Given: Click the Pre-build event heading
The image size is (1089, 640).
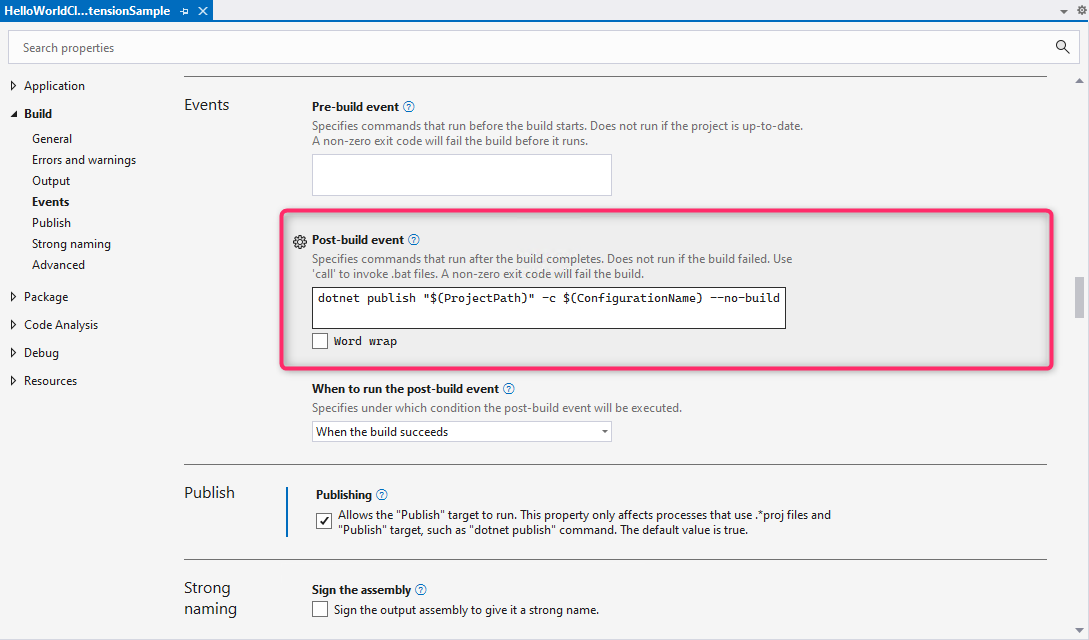Looking at the screenshot, I should pos(356,107).
